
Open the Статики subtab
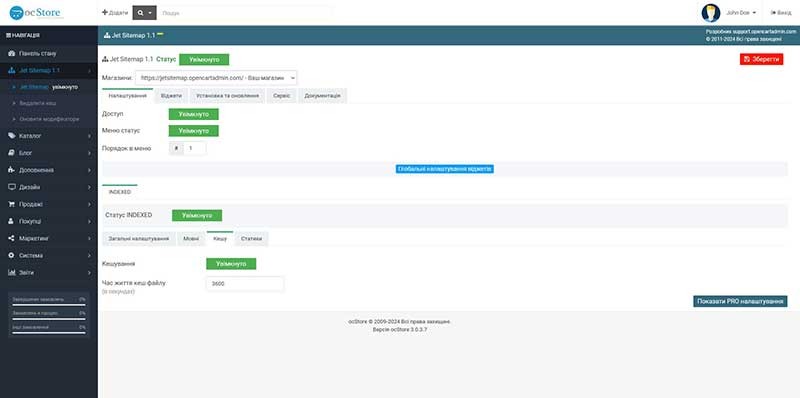coord(252,239)
